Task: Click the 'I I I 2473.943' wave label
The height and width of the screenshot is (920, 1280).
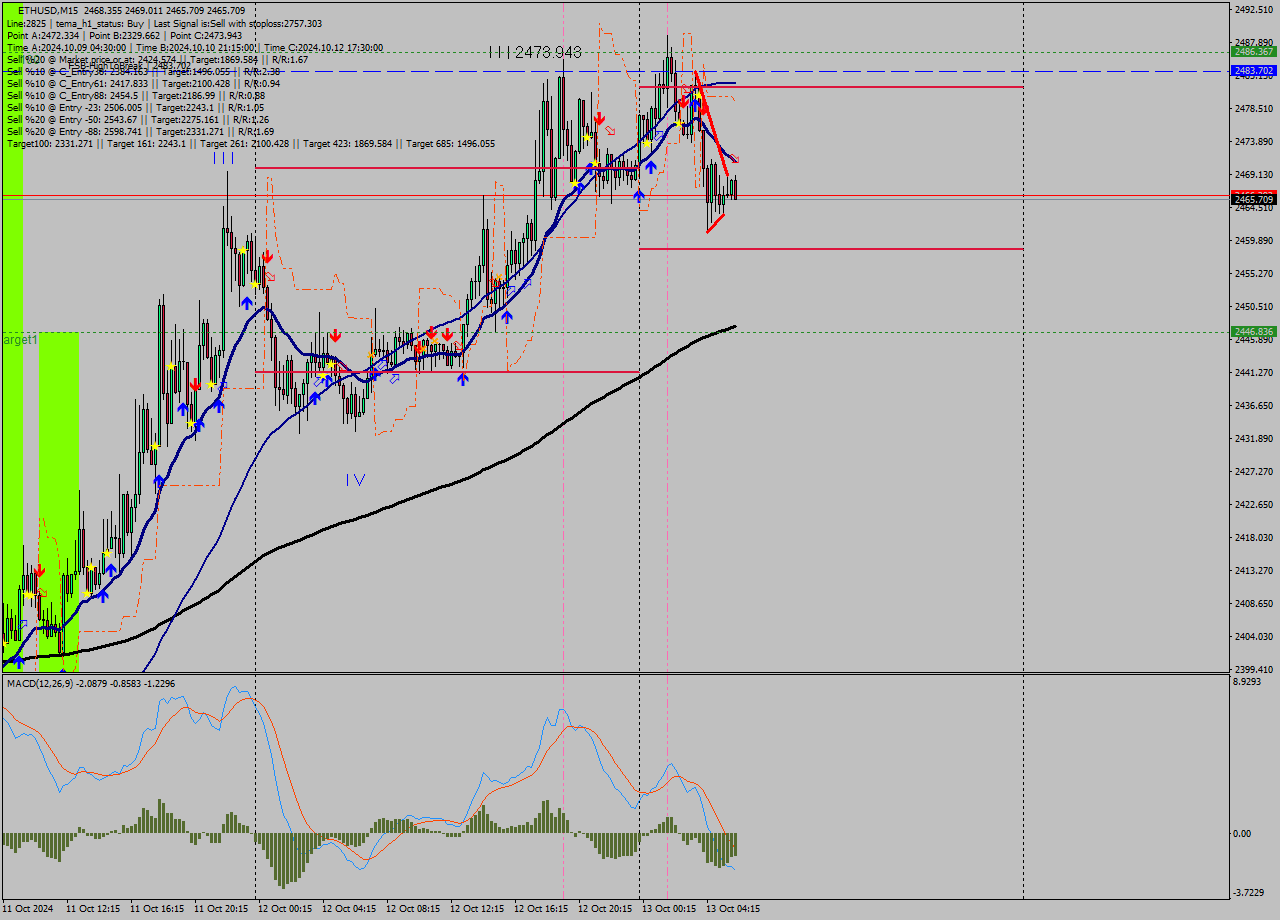Action: tap(535, 52)
